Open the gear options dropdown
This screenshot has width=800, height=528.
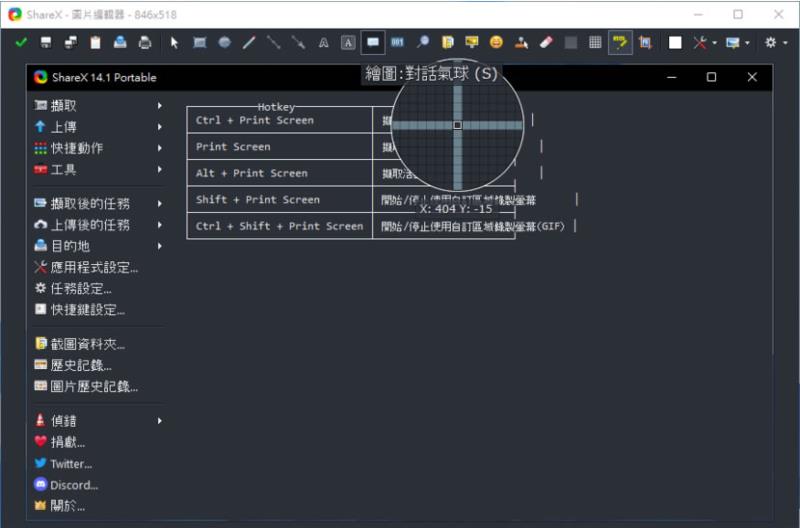tap(776, 42)
